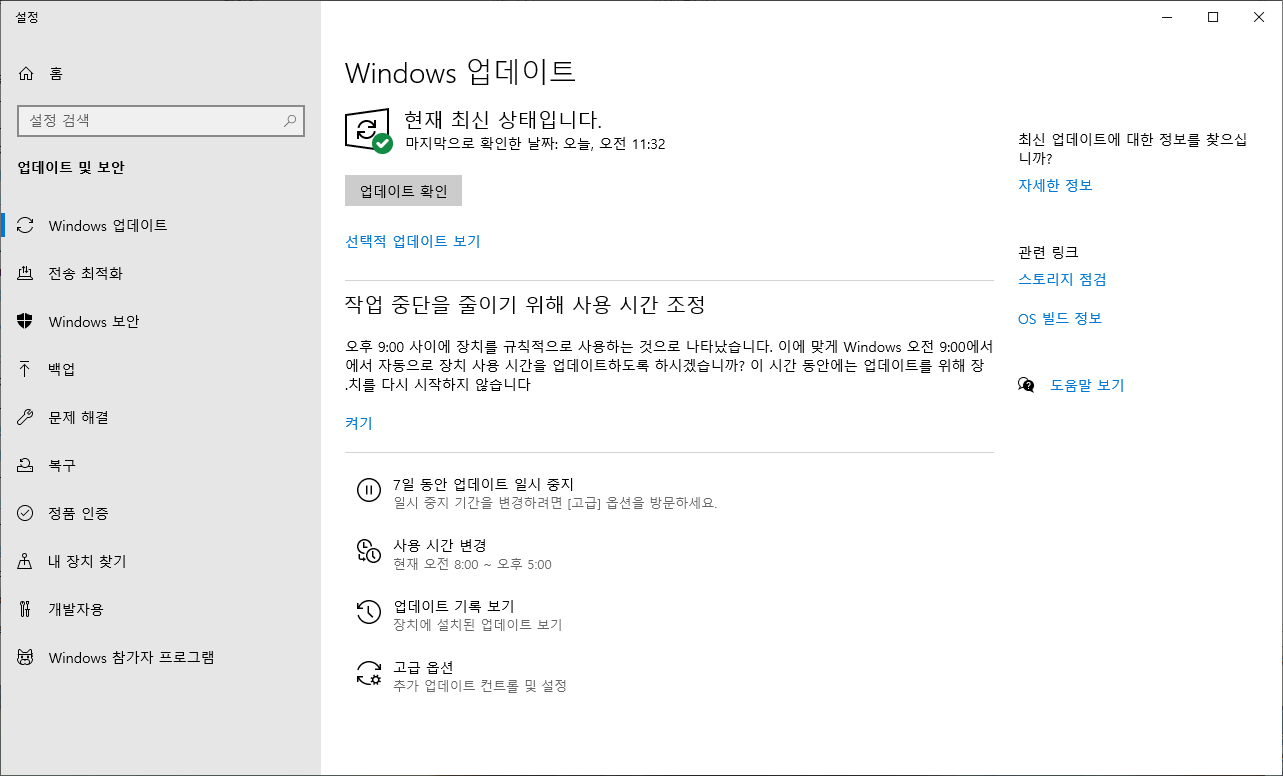Open the 자세한 정보 link
Image resolution: width=1283 pixels, height=776 pixels.
pos(1055,185)
